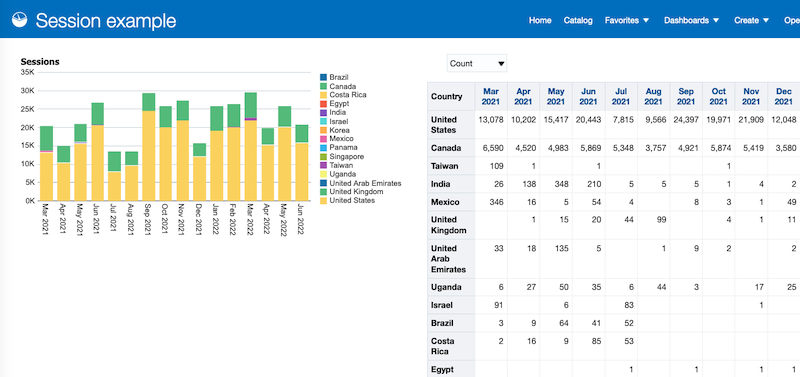Click the Brazil legend color swatch
This screenshot has width=800, height=377.
pyautogui.click(x=323, y=77)
